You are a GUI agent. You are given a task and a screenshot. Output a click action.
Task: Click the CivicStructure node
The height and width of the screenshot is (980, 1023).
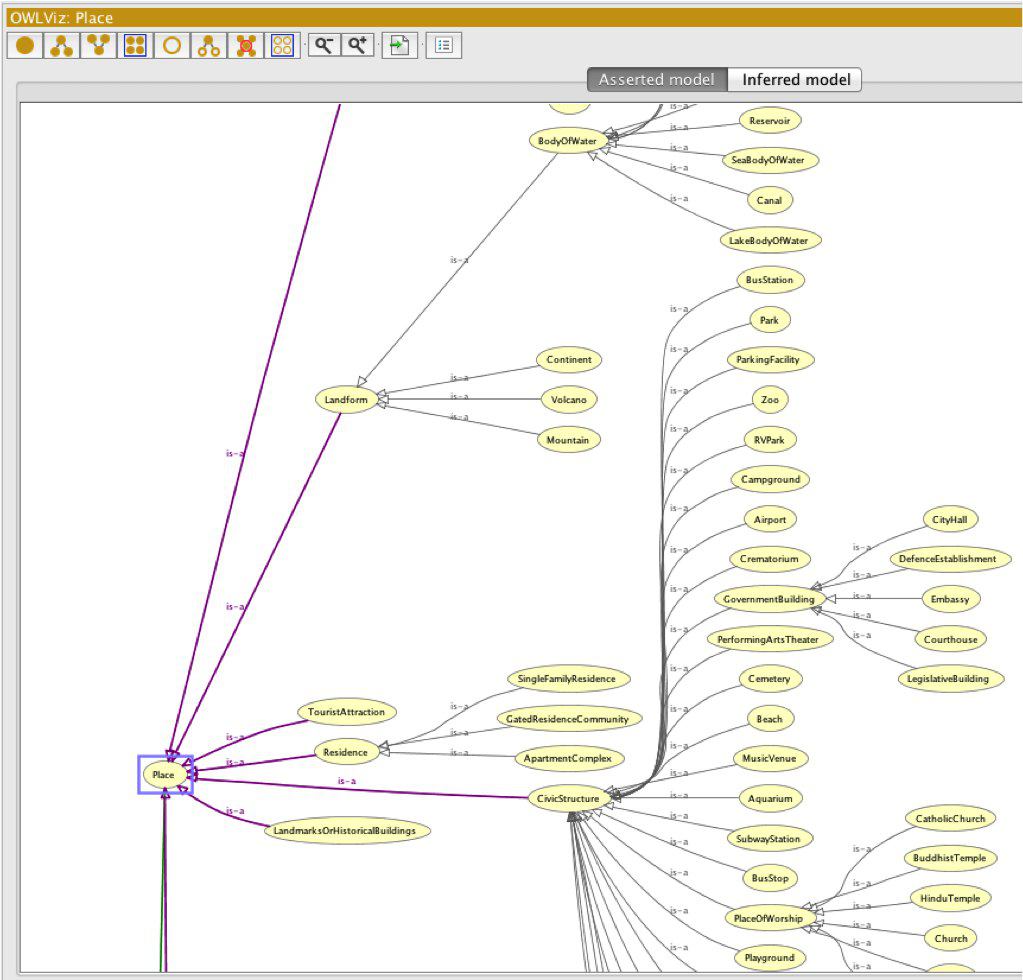tap(568, 799)
